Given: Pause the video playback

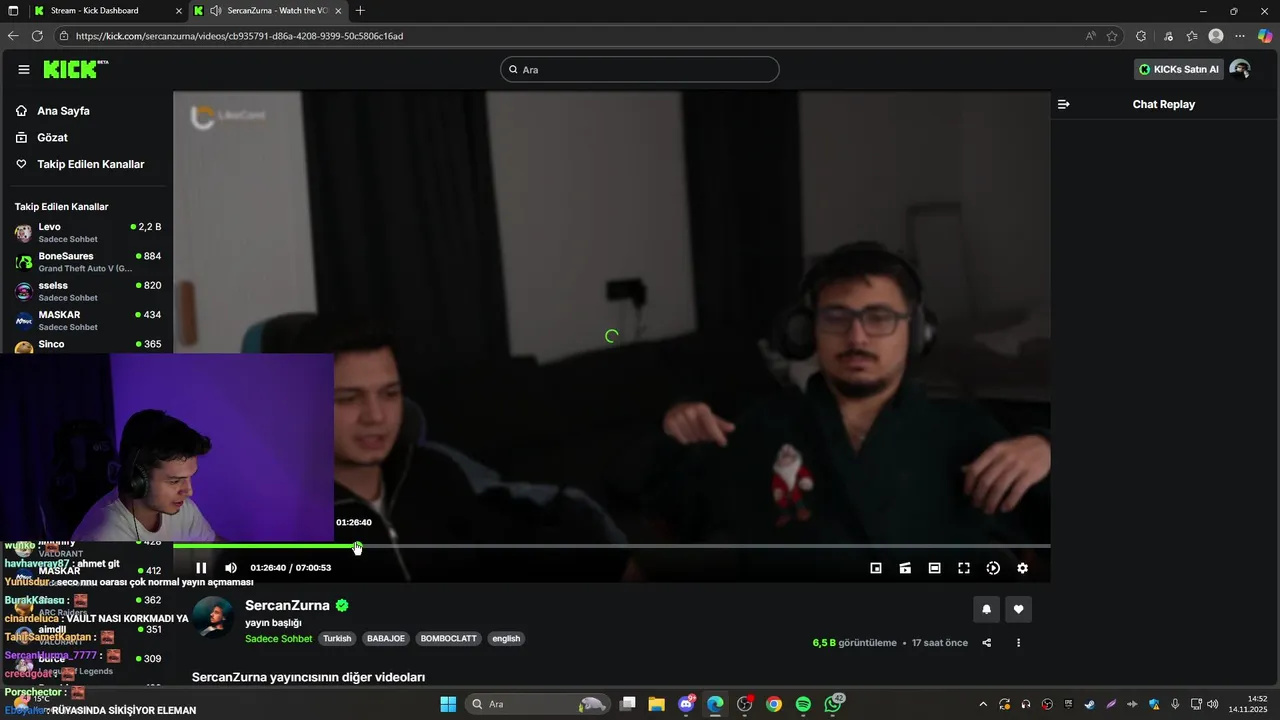Looking at the screenshot, I should [x=201, y=568].
